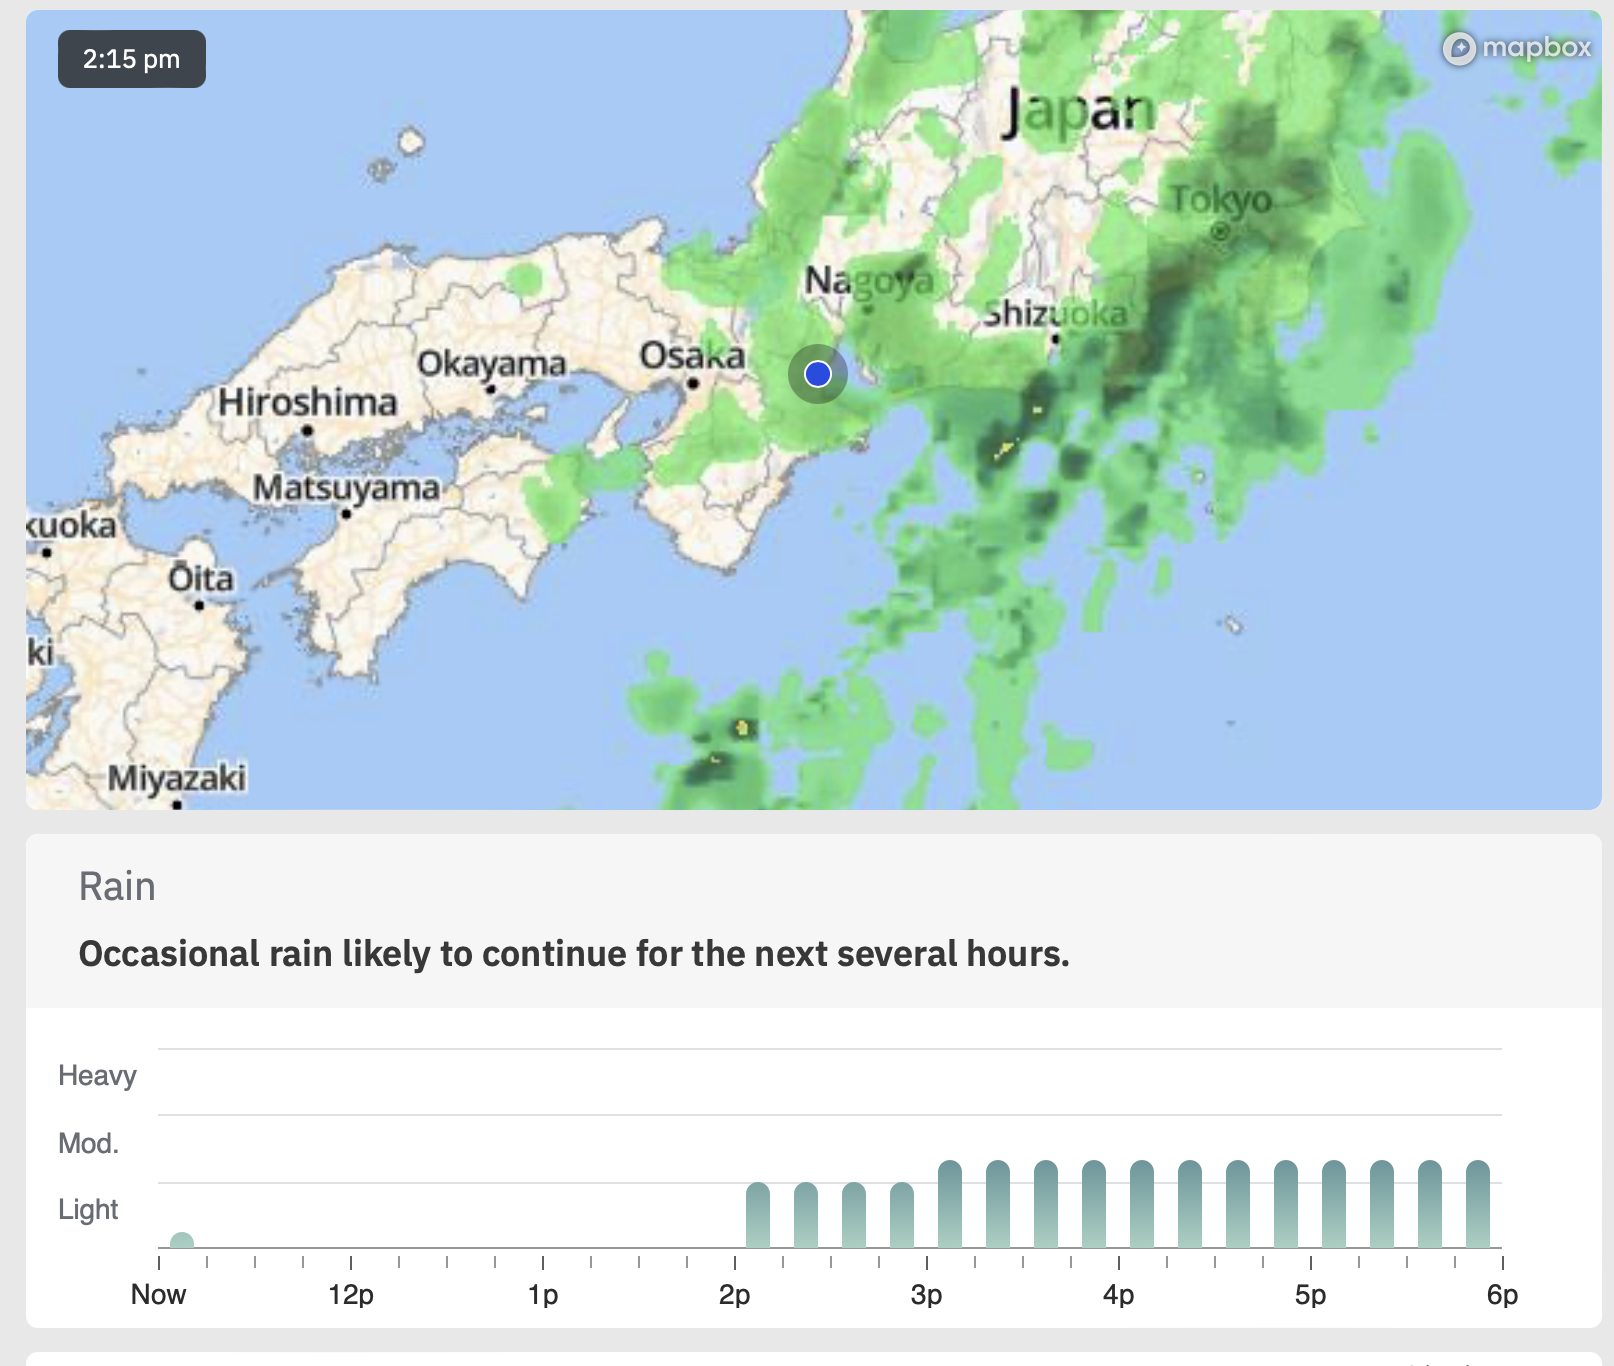Click the occasional rain forecast summary text

point(574,954)
